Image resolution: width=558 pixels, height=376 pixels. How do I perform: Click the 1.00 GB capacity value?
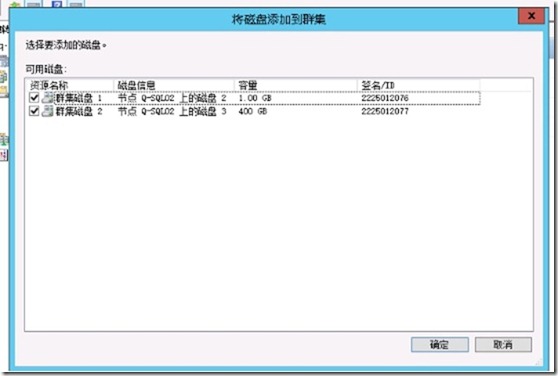255,98
